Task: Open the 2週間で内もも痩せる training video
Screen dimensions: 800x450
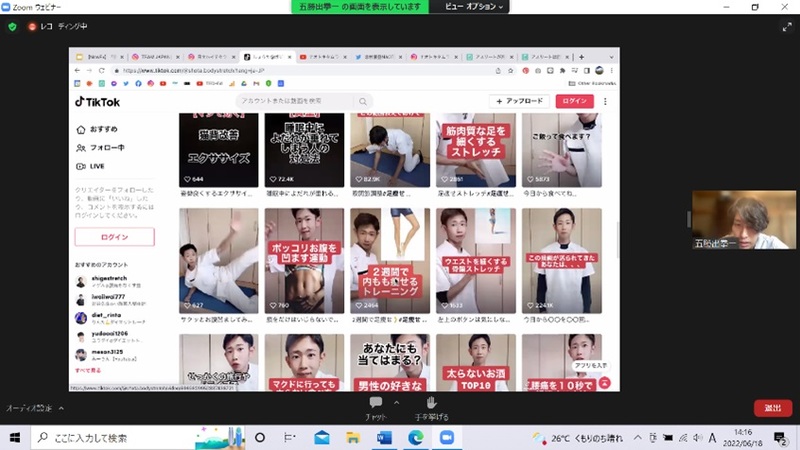Action: click(390, 261)
